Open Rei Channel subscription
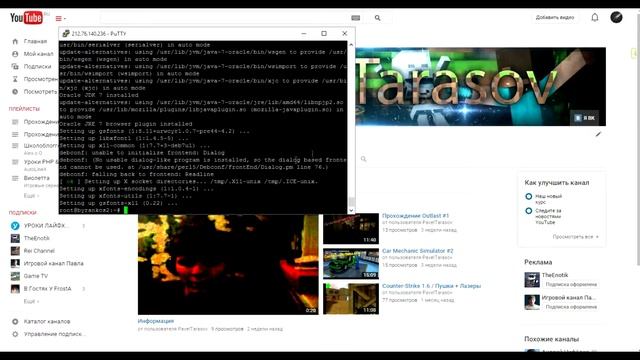Screen dimensions: 640x360 pyautogui.click(x=39, y=251)
